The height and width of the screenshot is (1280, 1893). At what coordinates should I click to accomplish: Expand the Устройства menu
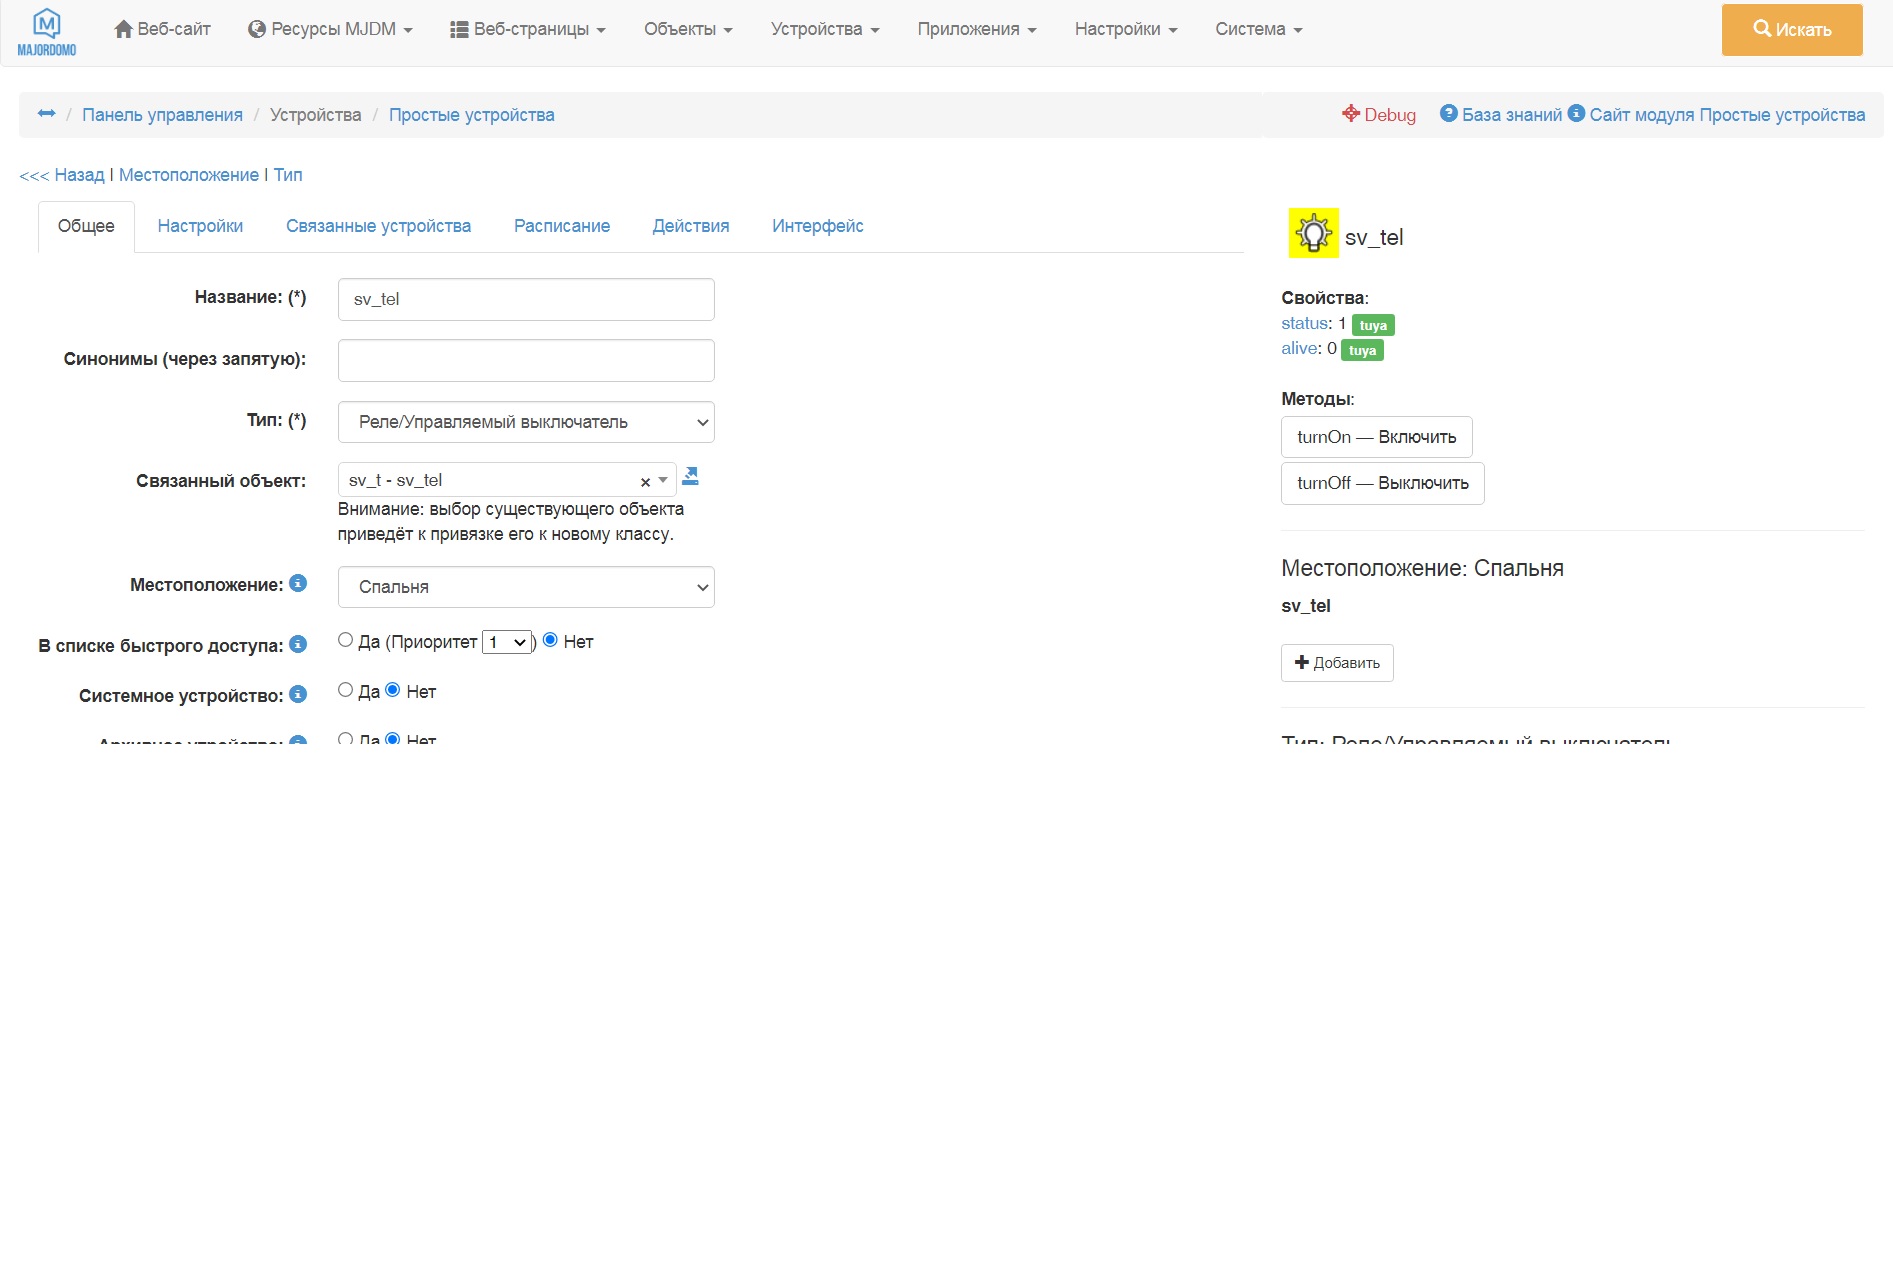[825, 30]
